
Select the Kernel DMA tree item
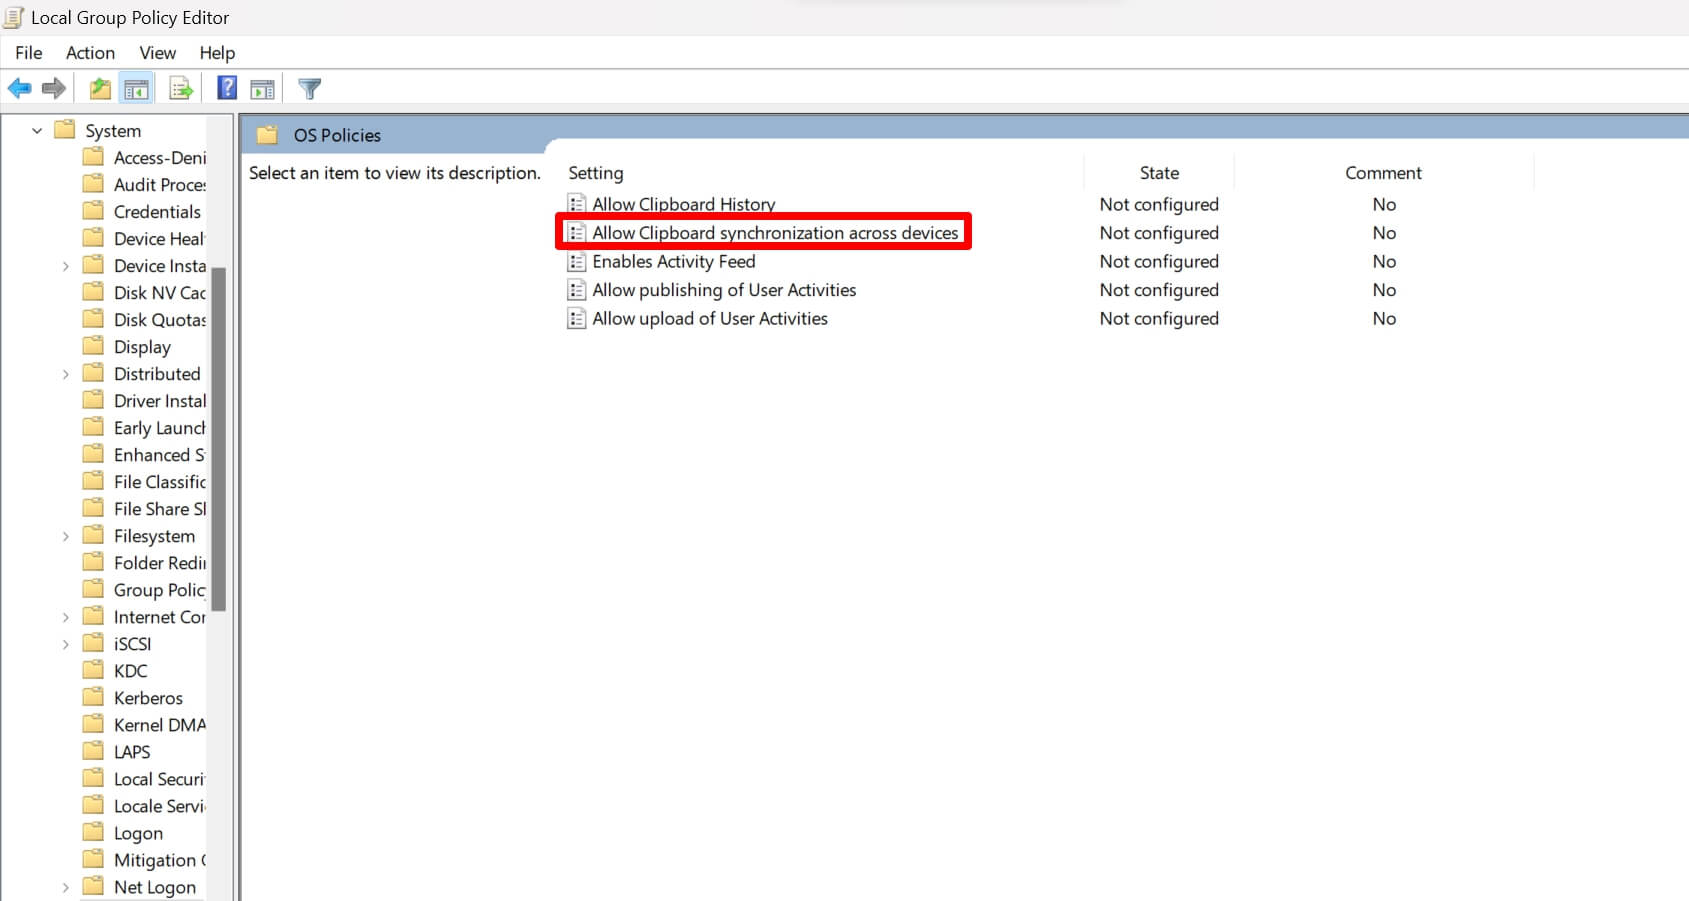pos(160,724)
